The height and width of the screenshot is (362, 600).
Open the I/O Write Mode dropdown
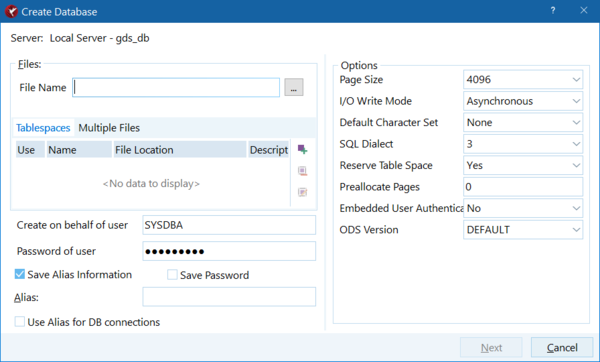(x=576, y=101)
